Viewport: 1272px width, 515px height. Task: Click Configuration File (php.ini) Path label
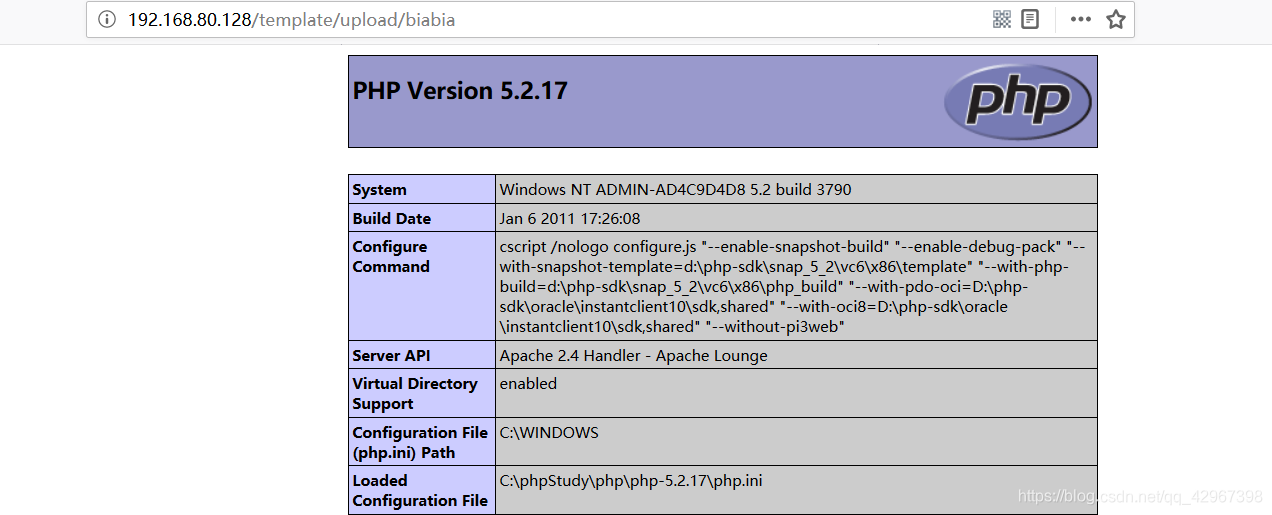[x=420, y=442]
